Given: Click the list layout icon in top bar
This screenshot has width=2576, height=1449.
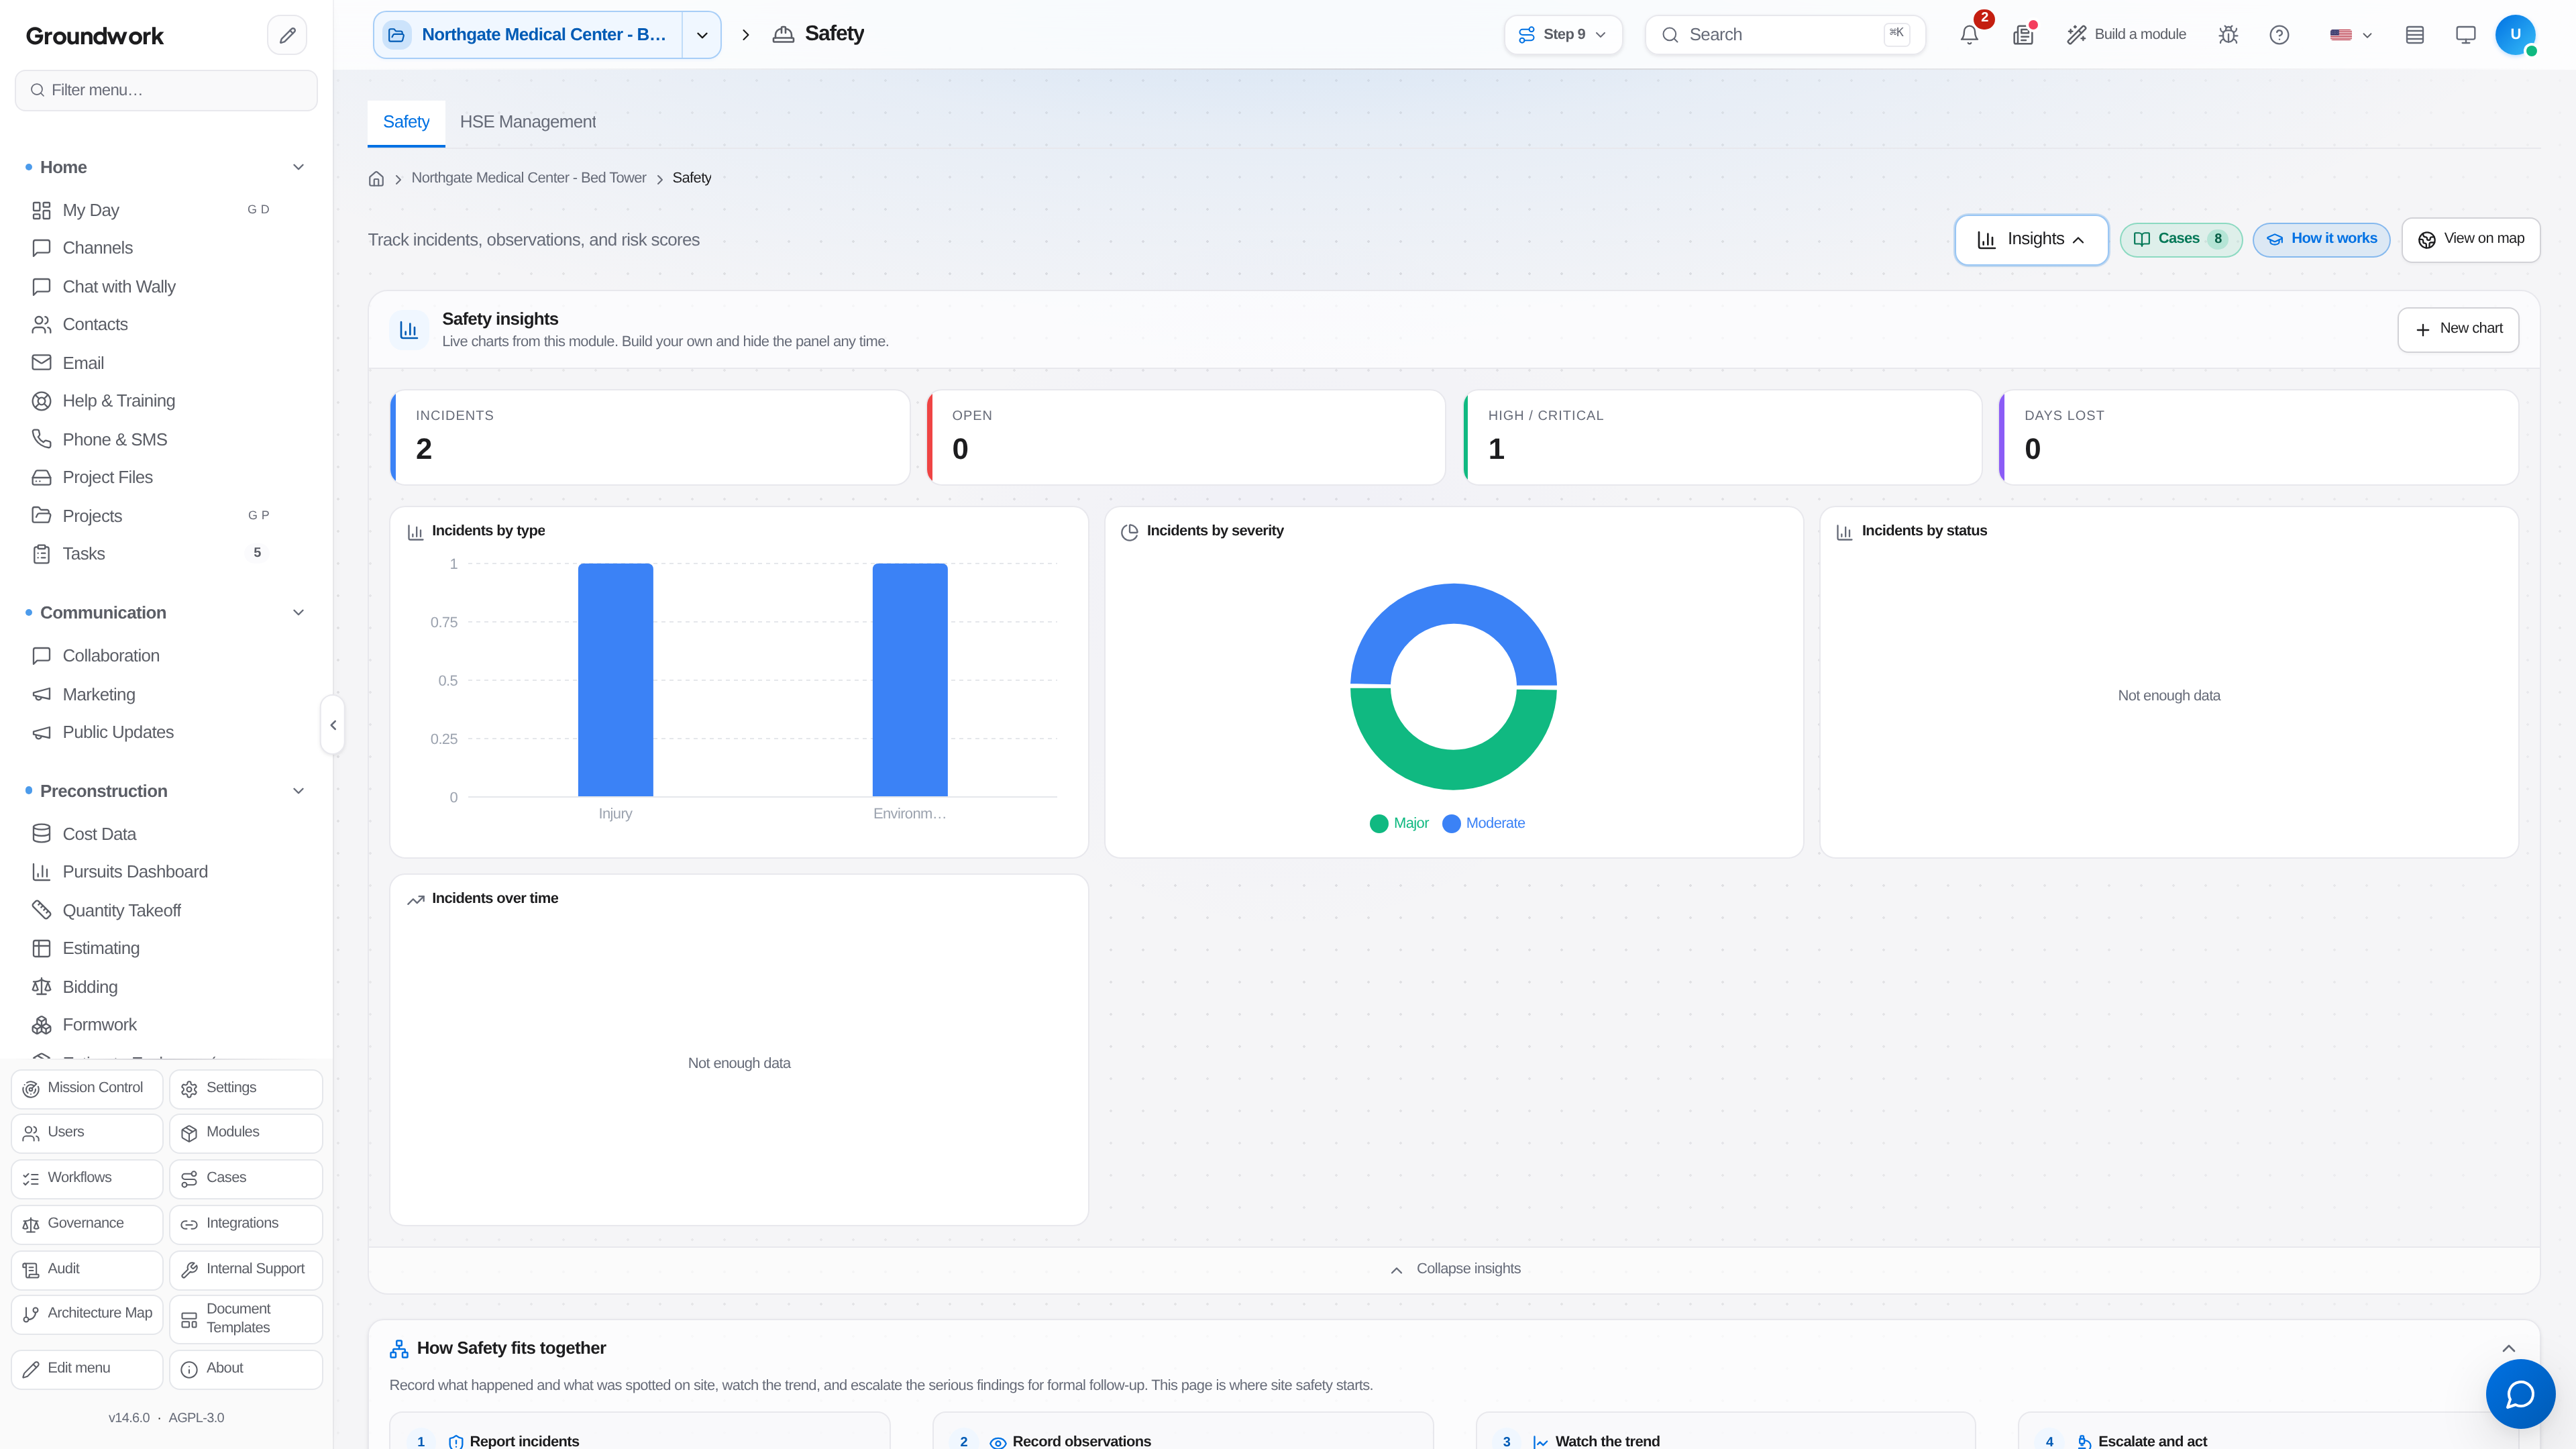Looking at the screenshot, I should (x=2415, y=35).
